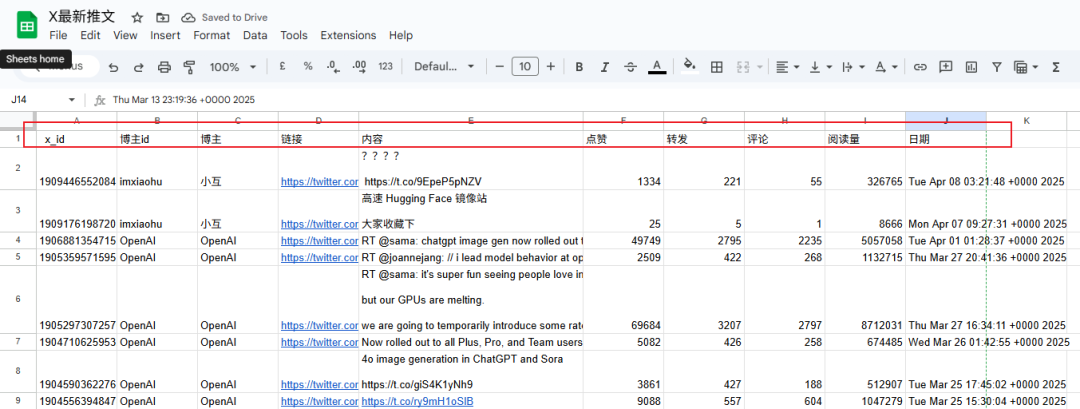
Task: Open the Format menu
Action: tap(211, 35)
